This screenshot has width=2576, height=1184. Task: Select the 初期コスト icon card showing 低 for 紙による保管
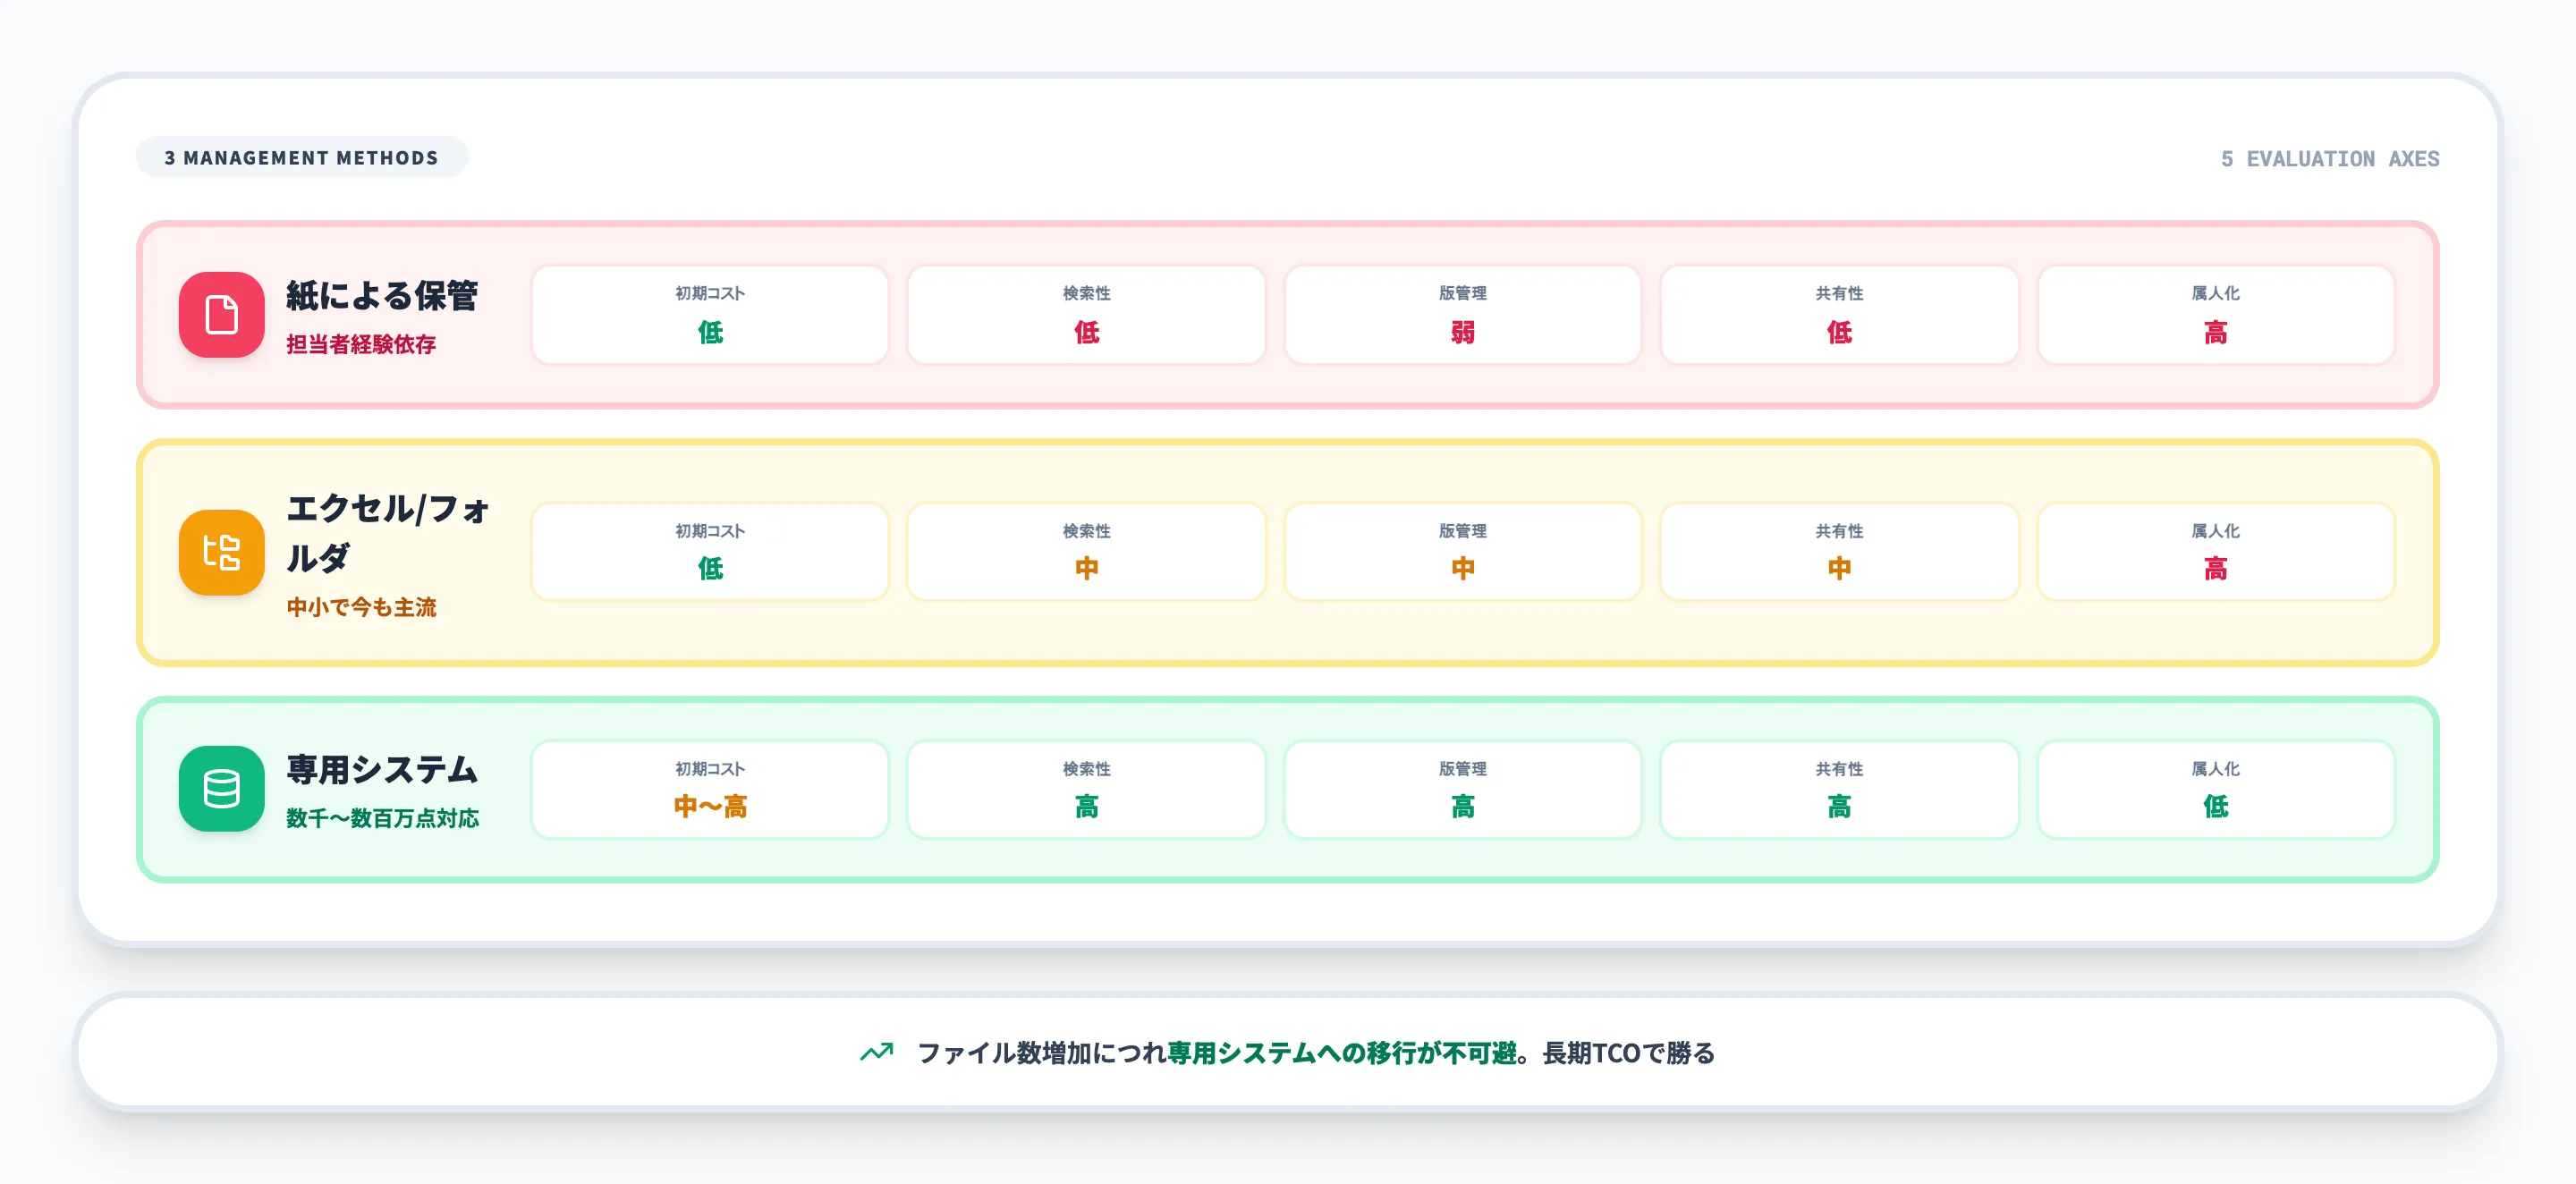tap(710, 314)
